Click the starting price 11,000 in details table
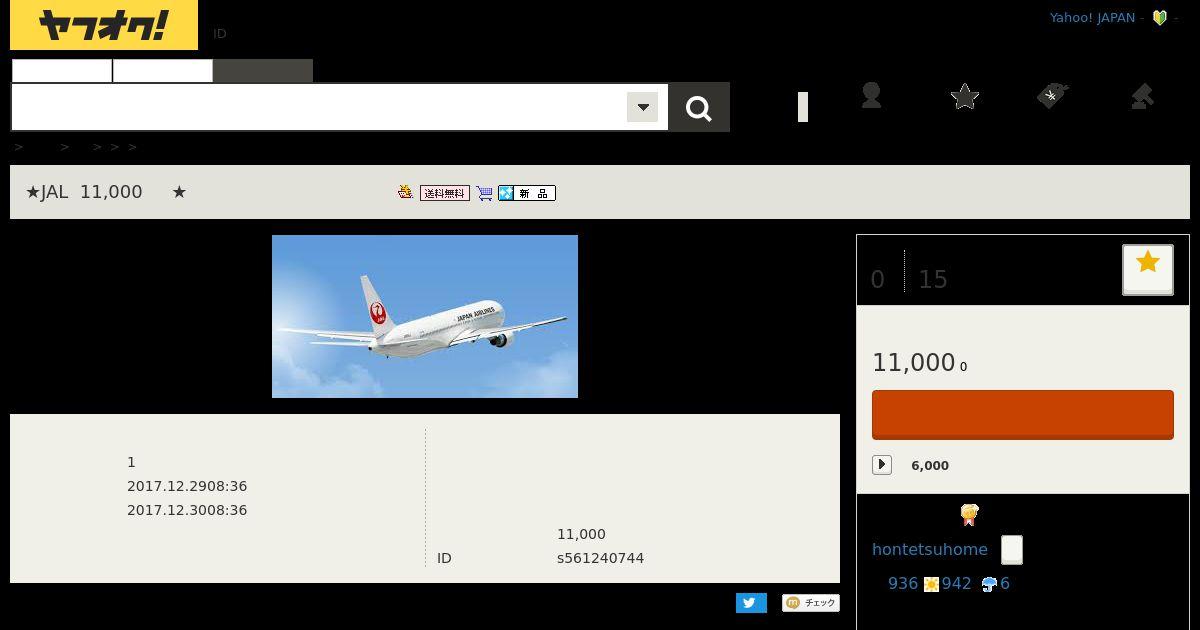 [581, 534]
